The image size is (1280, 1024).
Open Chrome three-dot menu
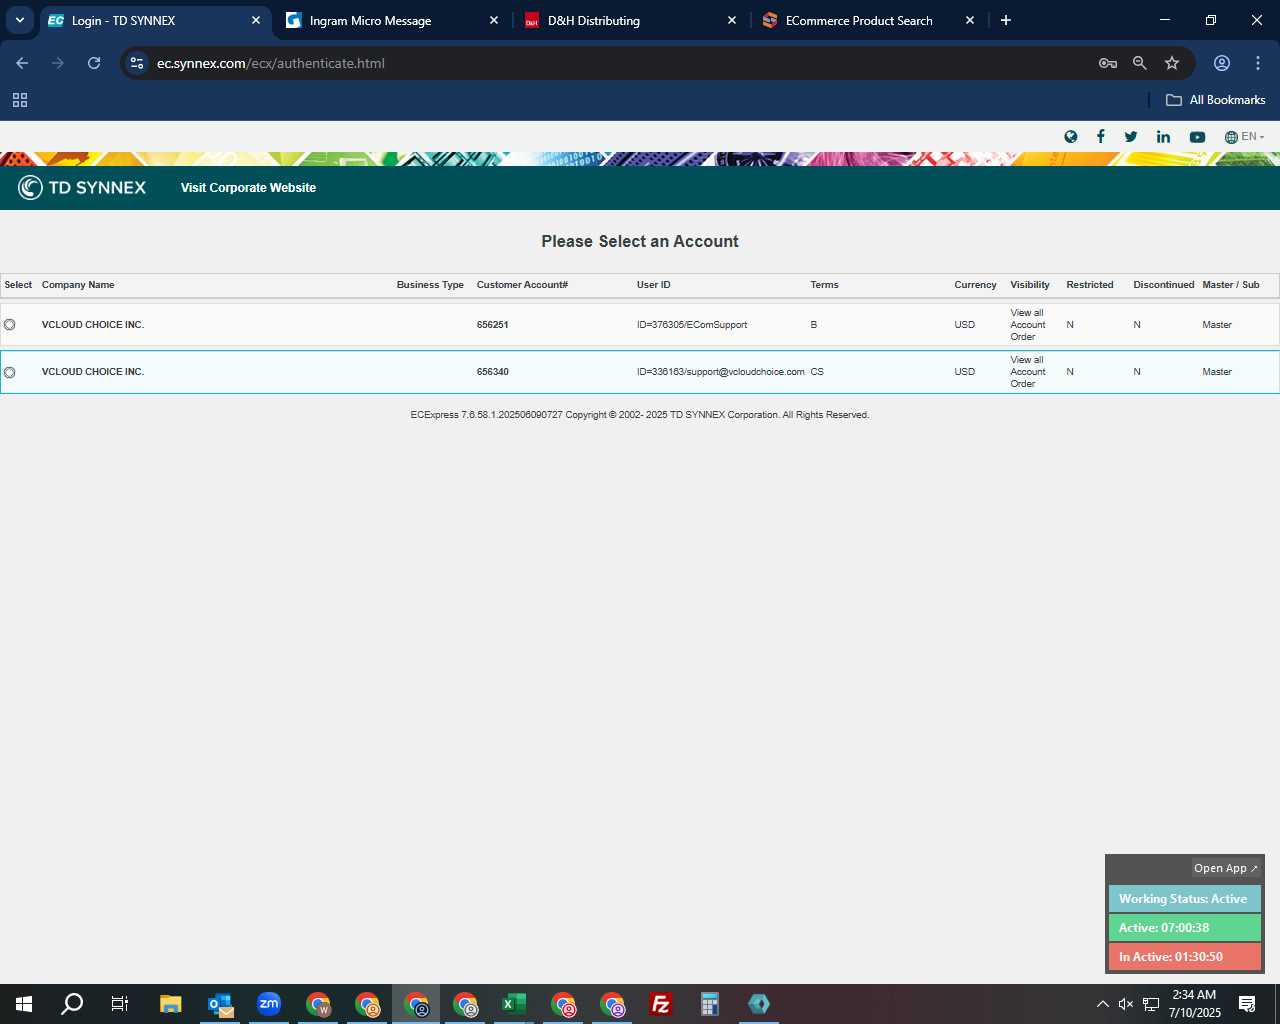coord(1258,63)
